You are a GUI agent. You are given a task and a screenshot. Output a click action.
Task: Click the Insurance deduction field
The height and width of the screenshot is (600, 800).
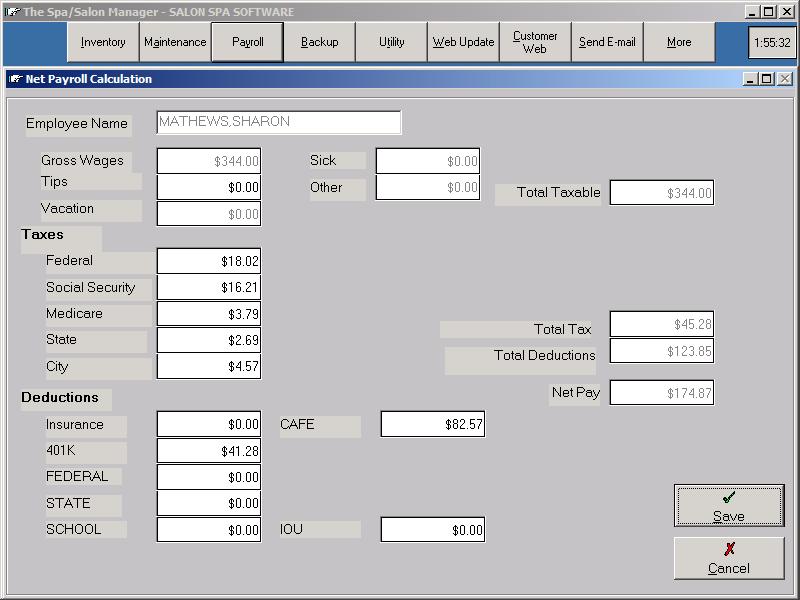209,425
